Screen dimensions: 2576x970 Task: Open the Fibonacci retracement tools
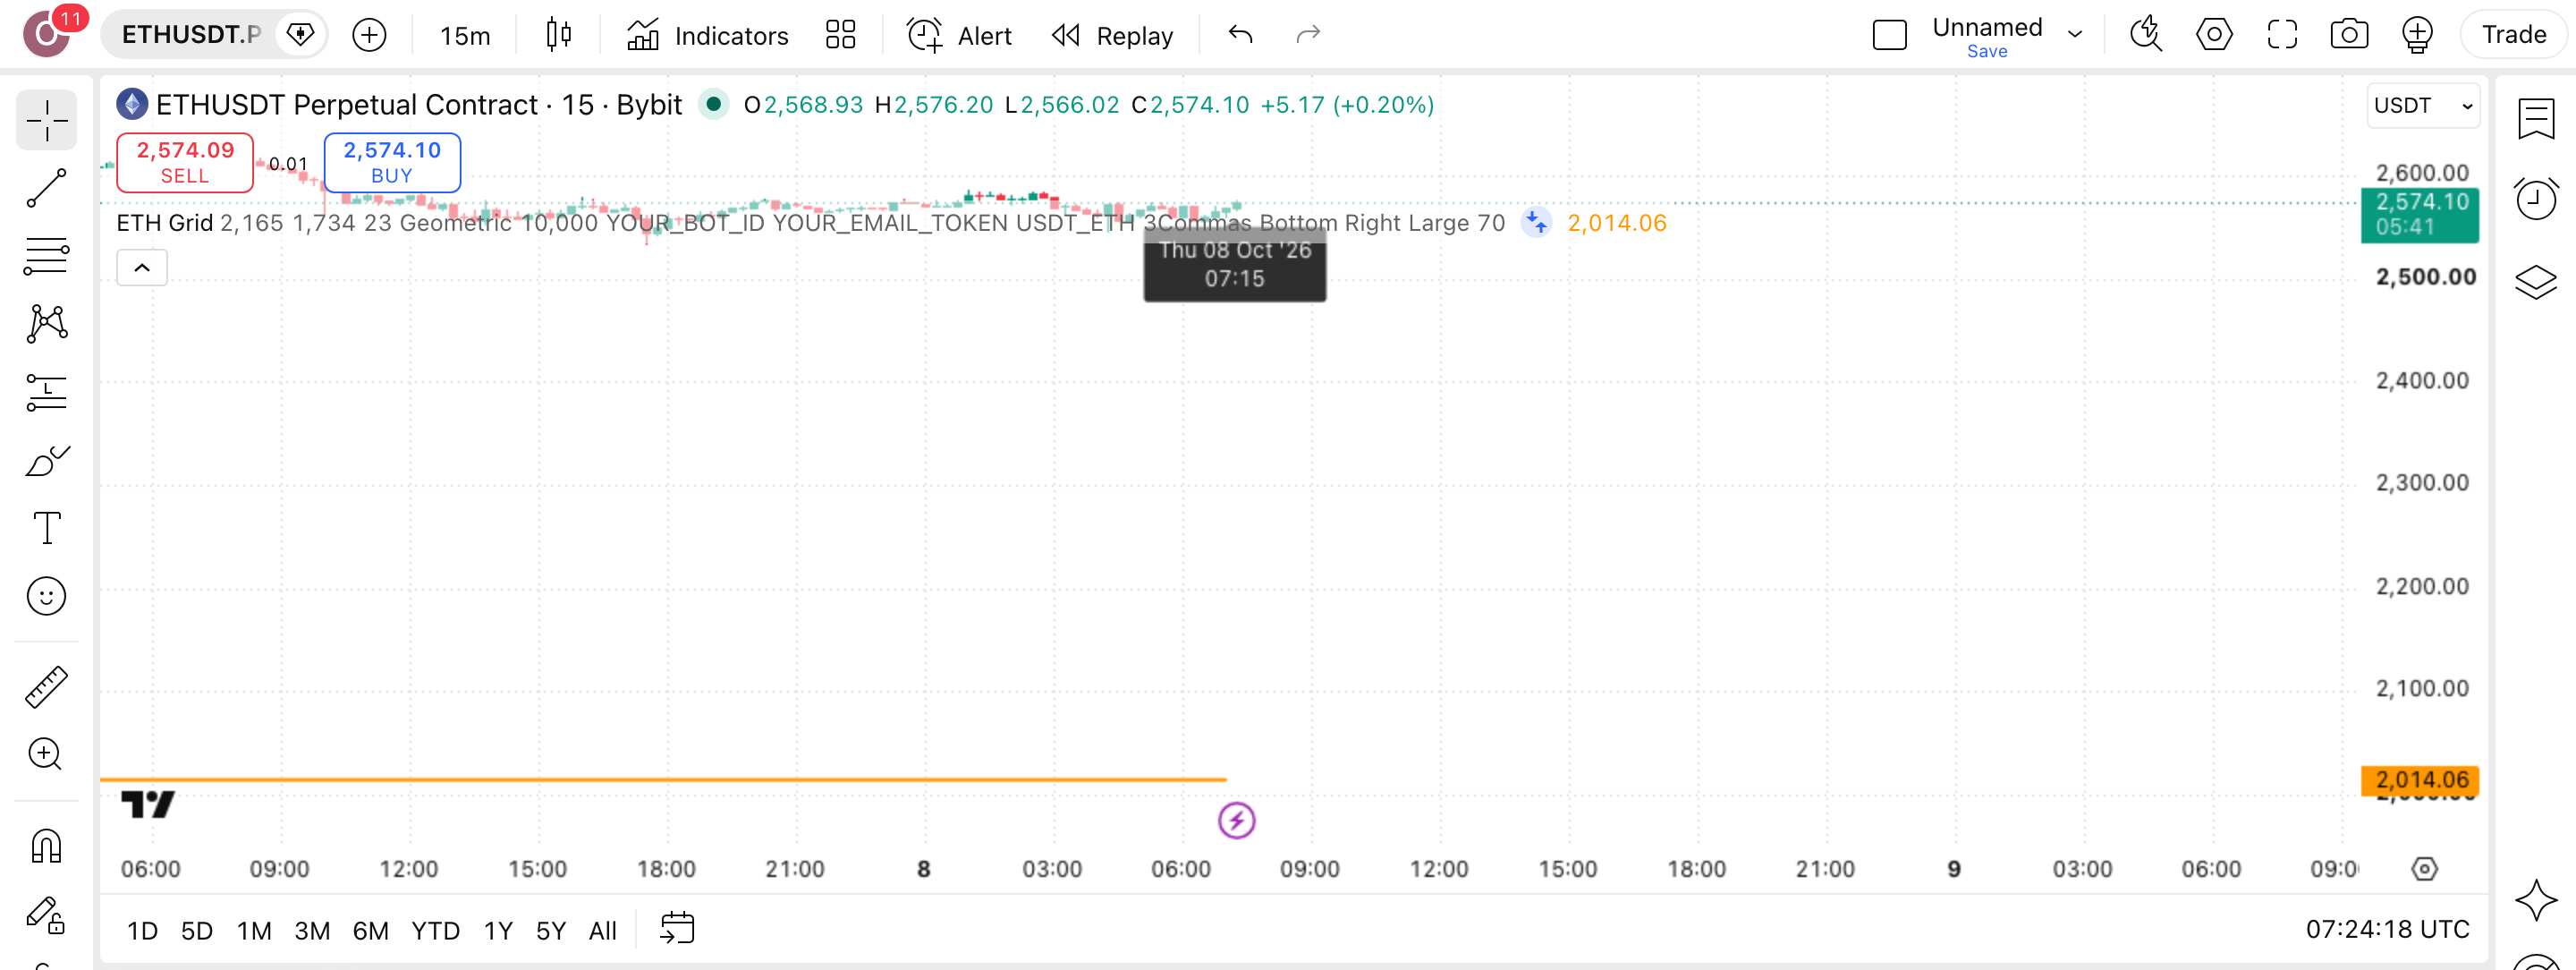pos(46,256)
